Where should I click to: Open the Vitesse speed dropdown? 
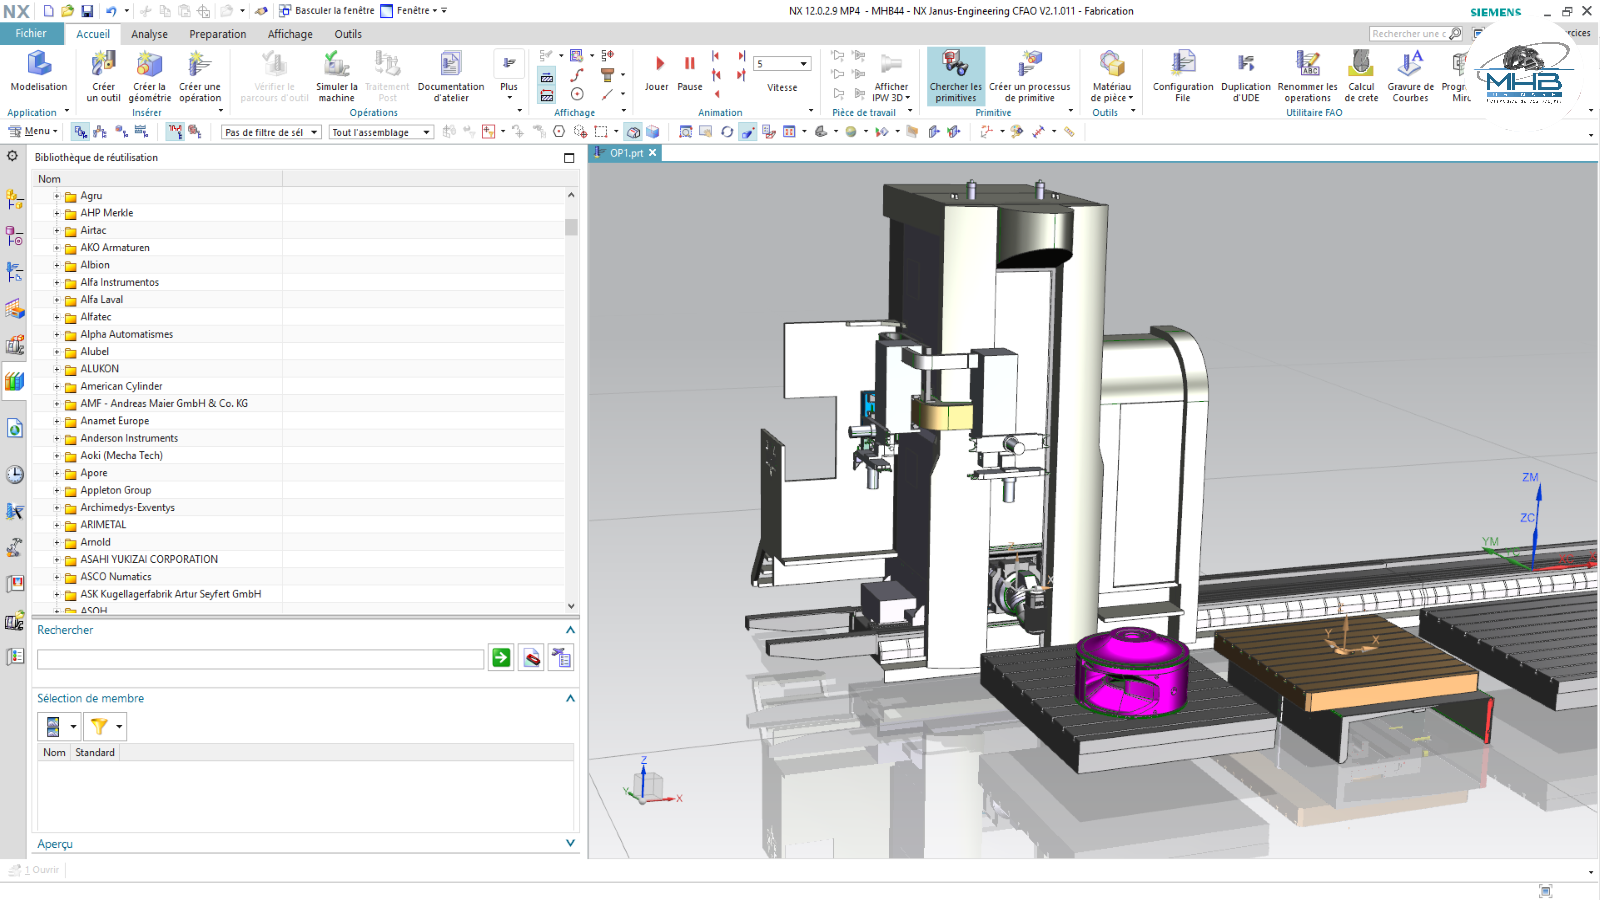tap(803, 64)
